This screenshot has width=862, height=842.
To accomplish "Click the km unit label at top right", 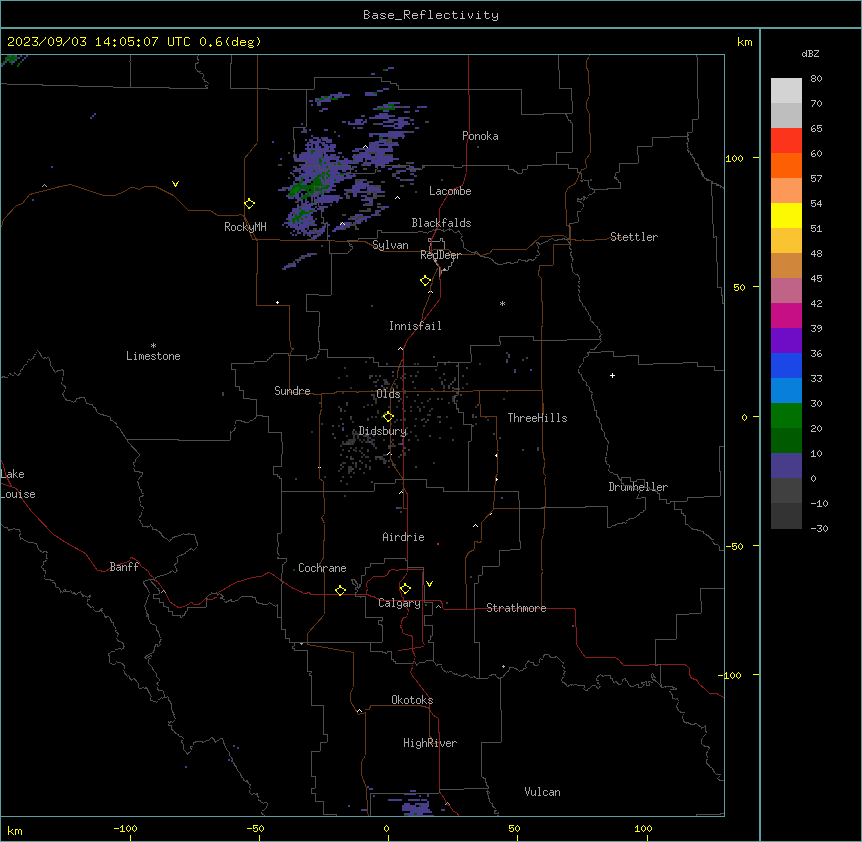I will pos(744,42).
